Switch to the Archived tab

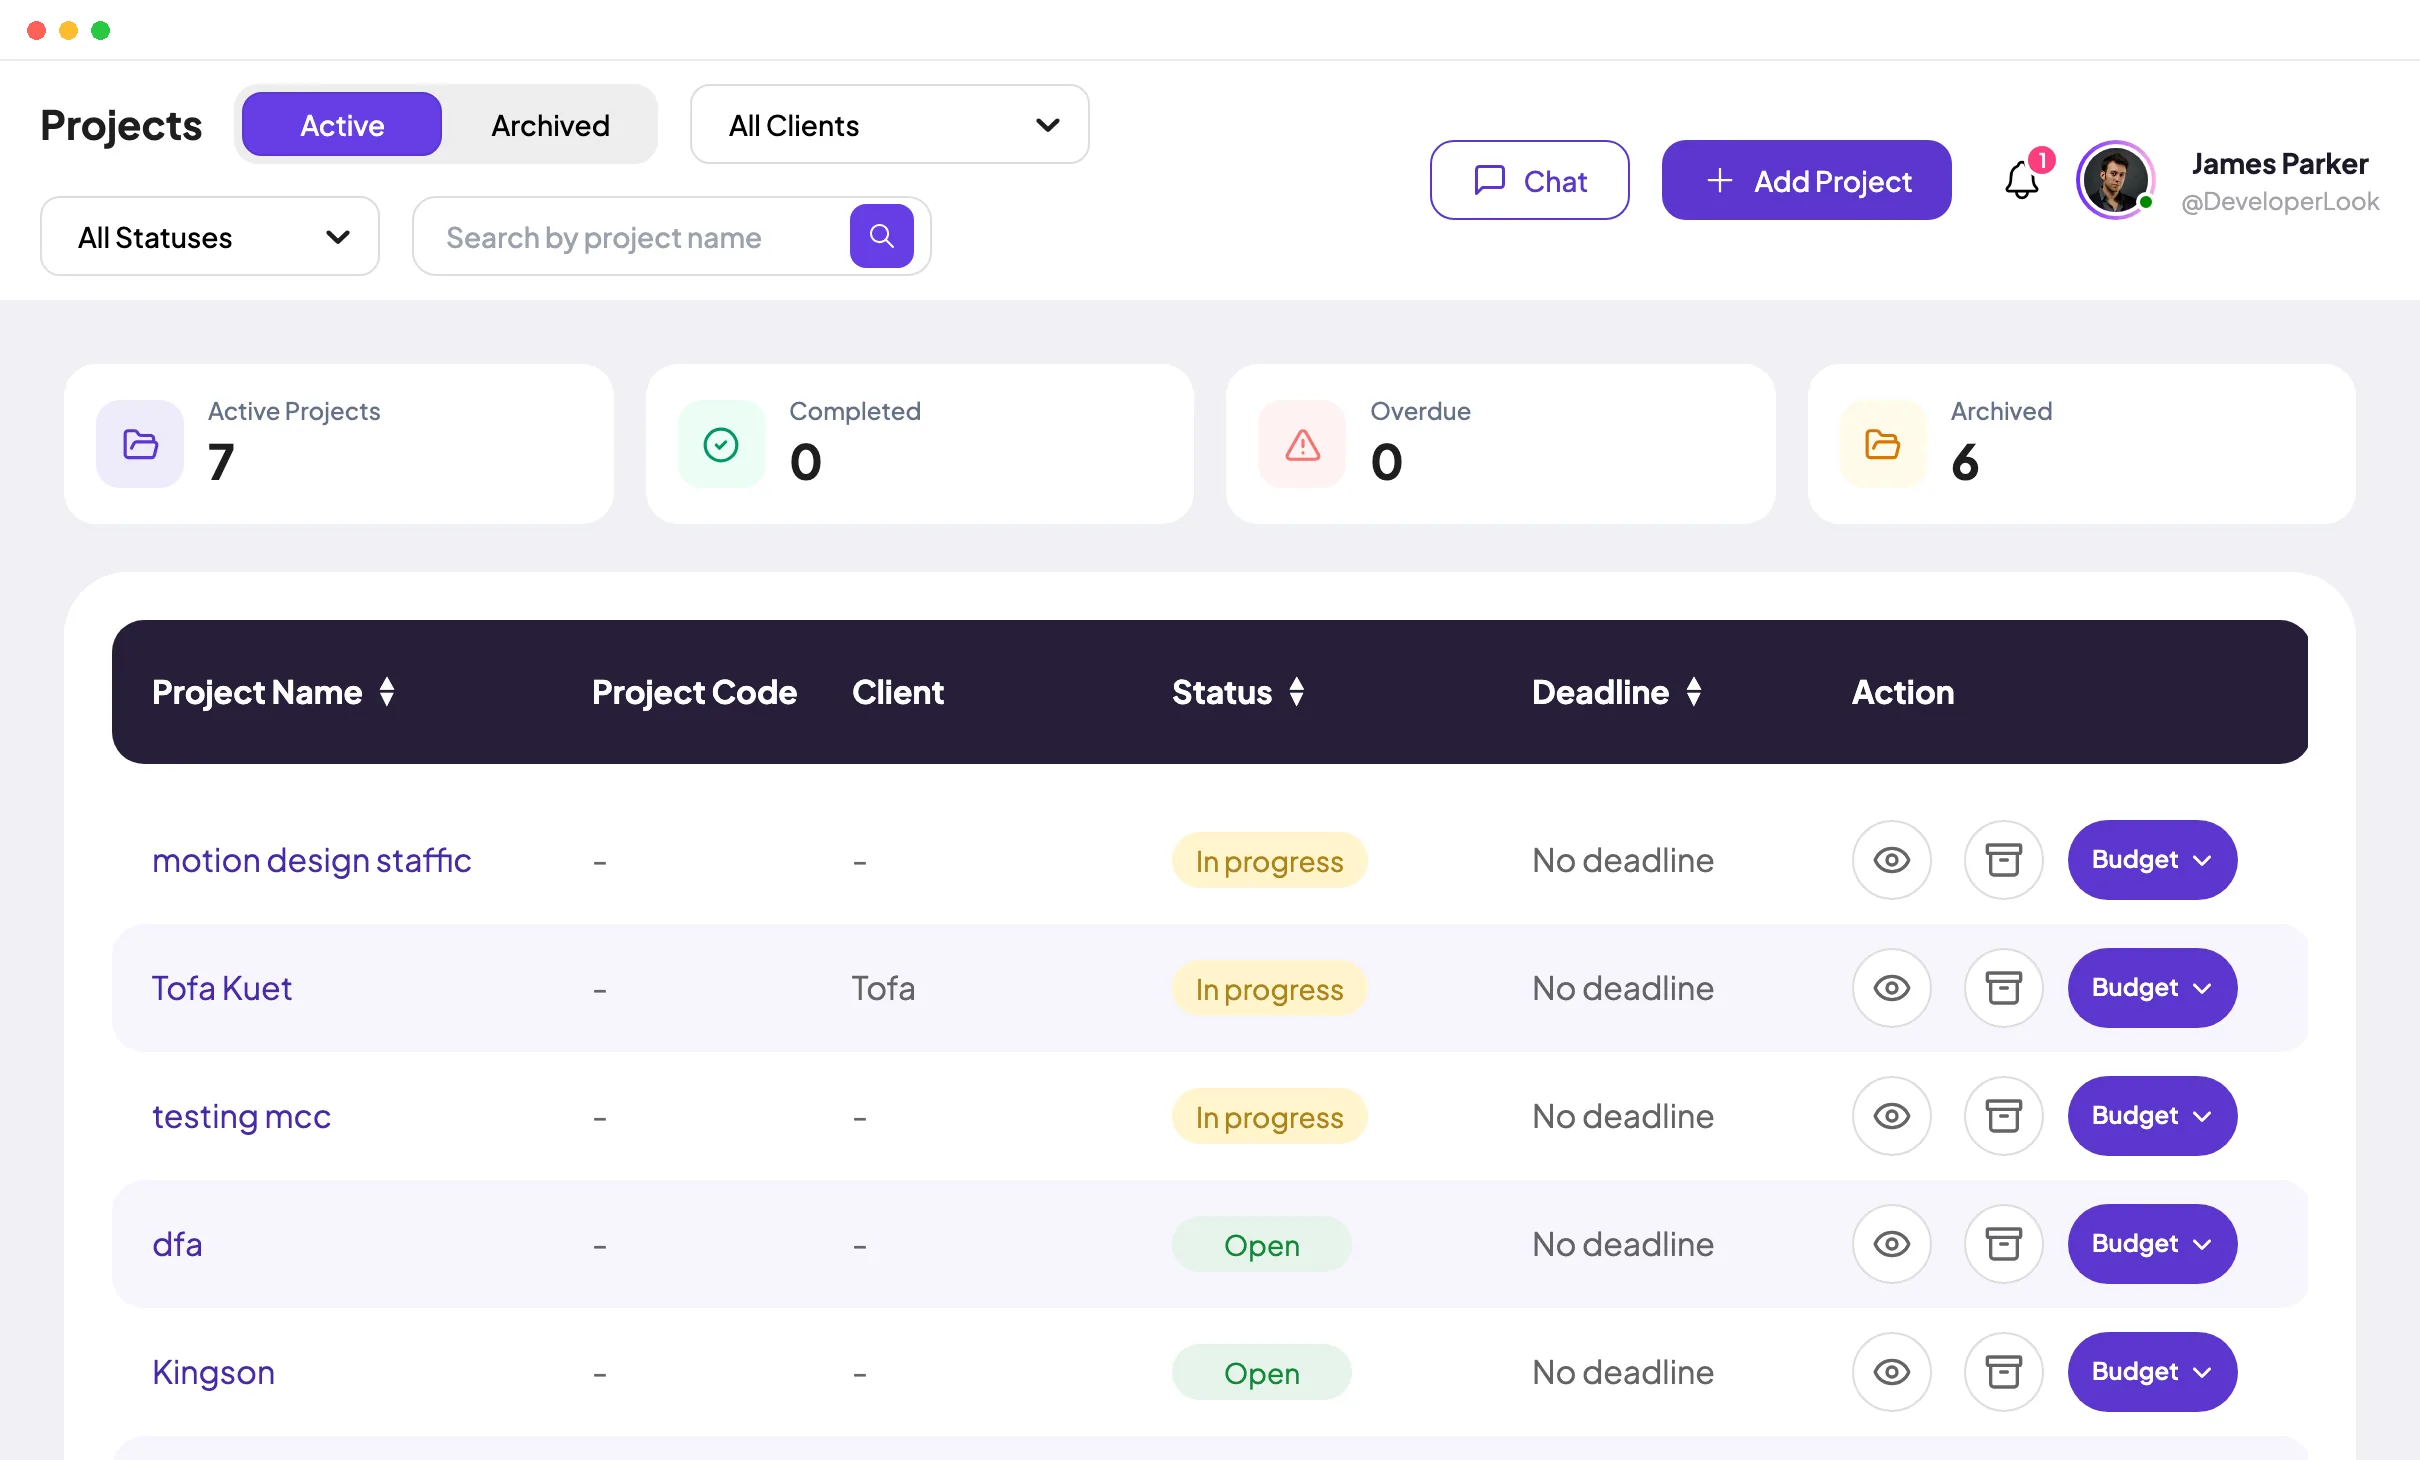coord(550,125)
